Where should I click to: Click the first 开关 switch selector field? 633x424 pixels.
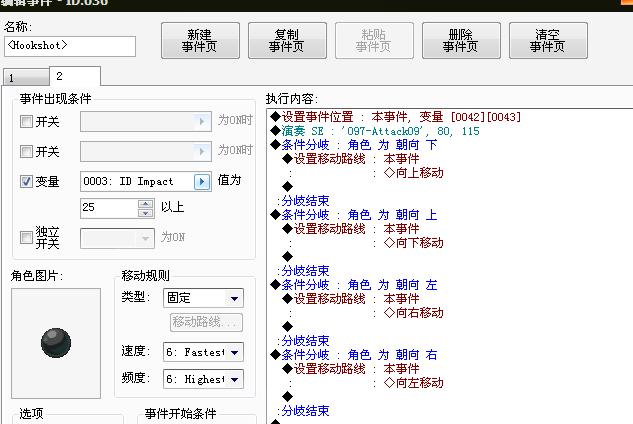click(x=146, y=121)
